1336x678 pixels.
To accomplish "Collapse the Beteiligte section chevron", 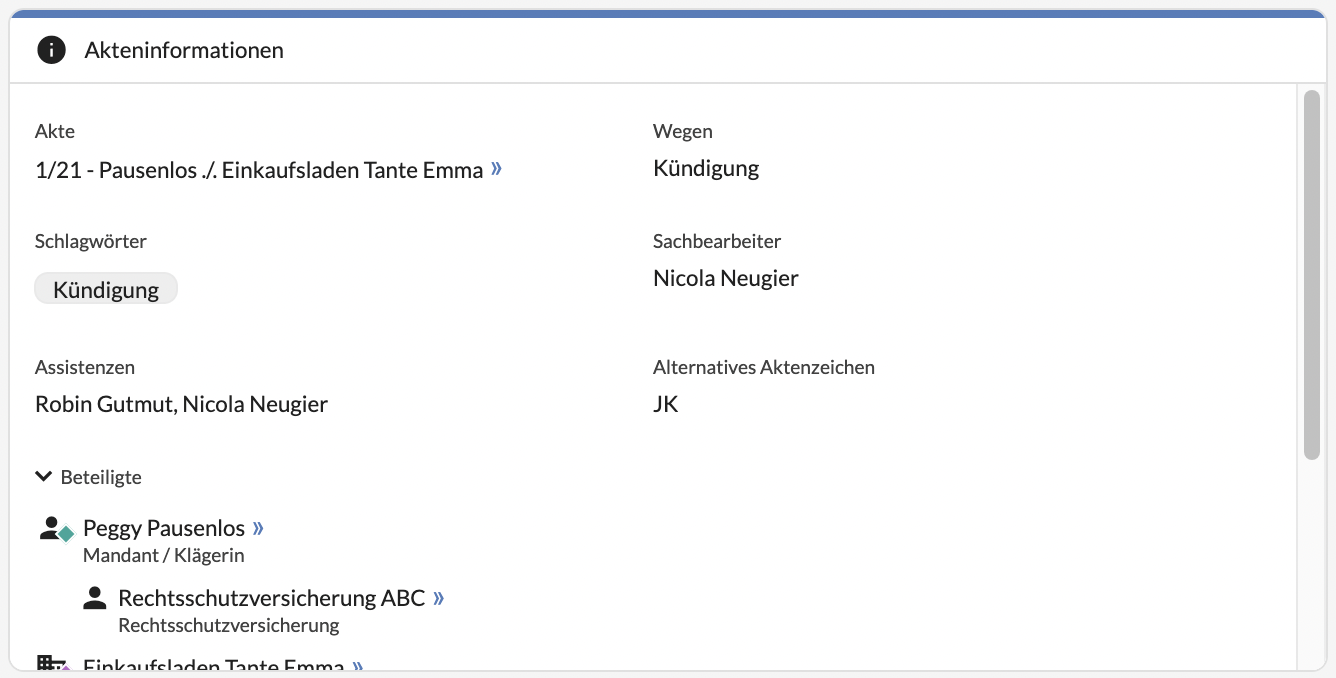I will (43, 477).
